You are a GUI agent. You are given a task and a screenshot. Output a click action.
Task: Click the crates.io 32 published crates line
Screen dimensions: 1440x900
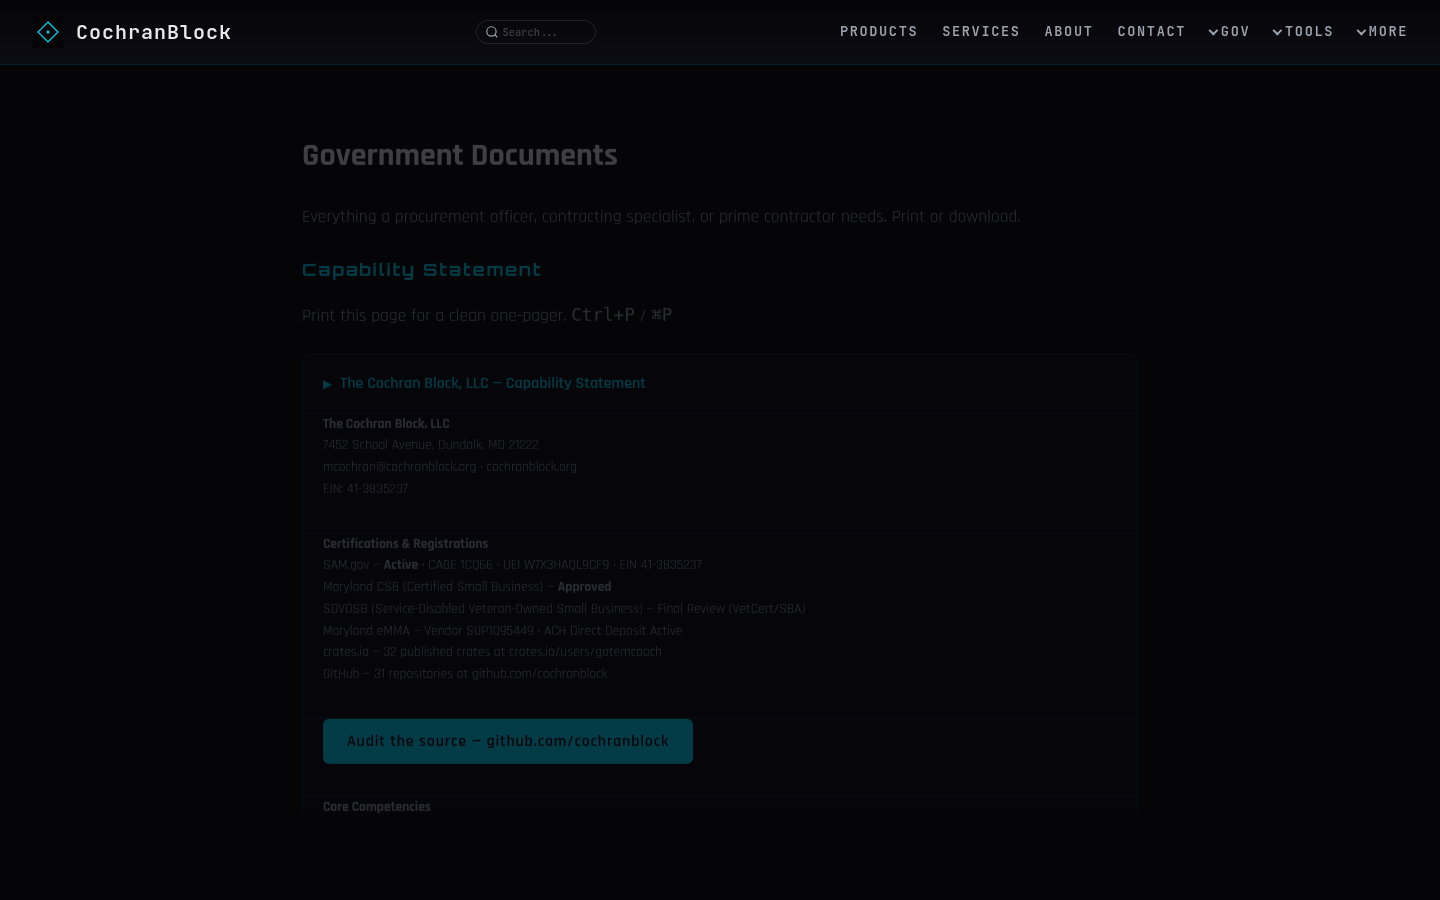tap(492, 652)
